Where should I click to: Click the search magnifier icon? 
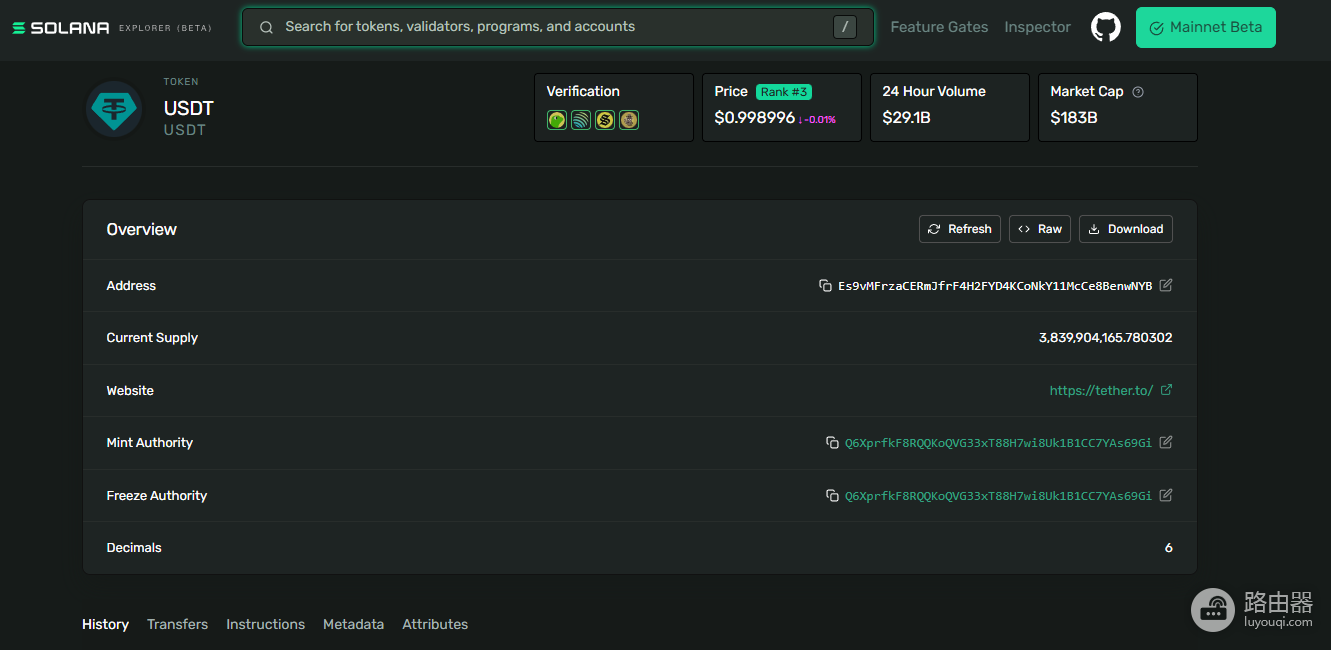pos(266,27)
